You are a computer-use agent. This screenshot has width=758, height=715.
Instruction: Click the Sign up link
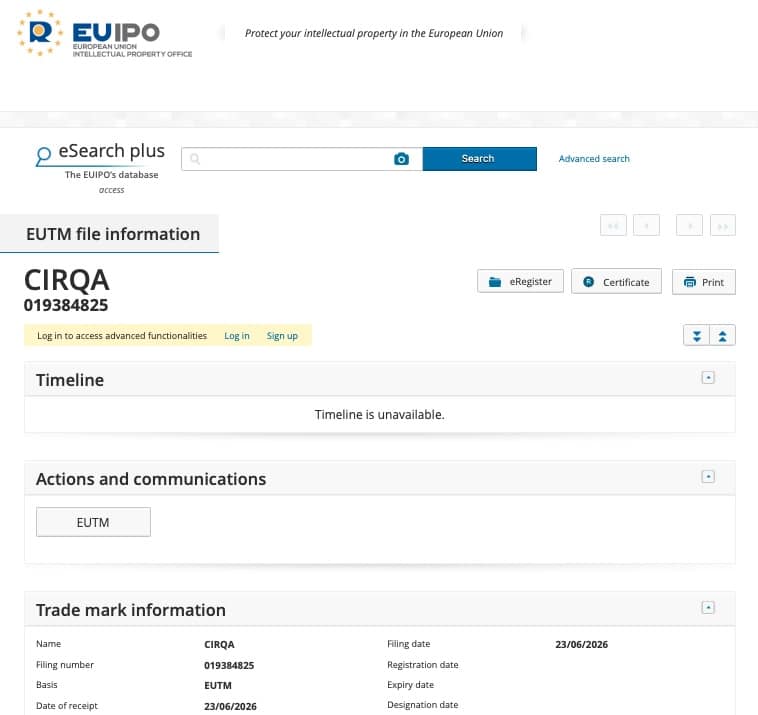(282, 336)
